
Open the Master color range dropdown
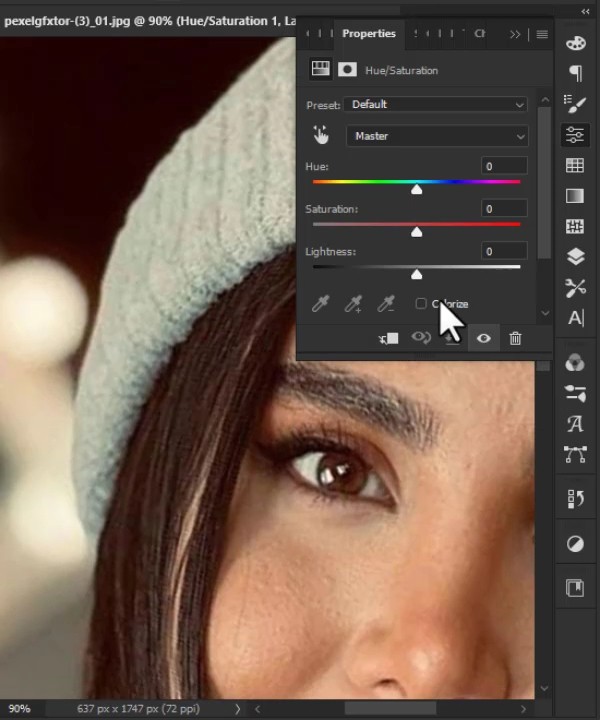[437, 136]
